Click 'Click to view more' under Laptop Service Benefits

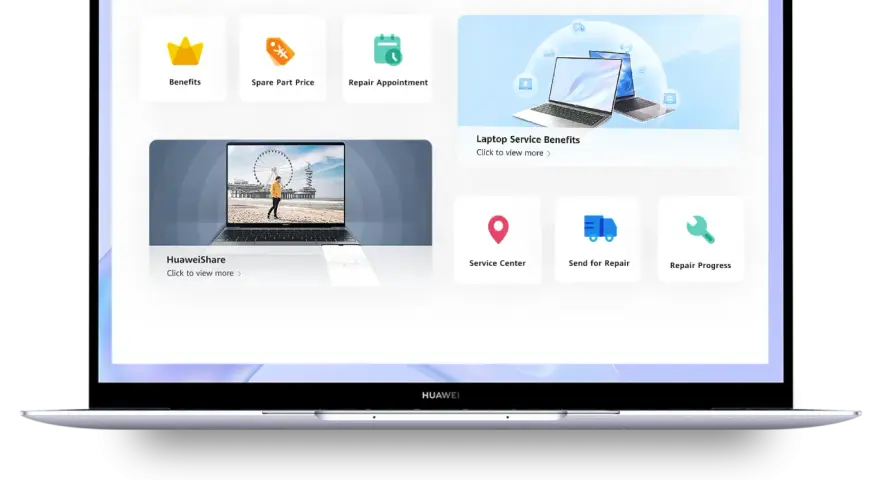pos(510,153)
